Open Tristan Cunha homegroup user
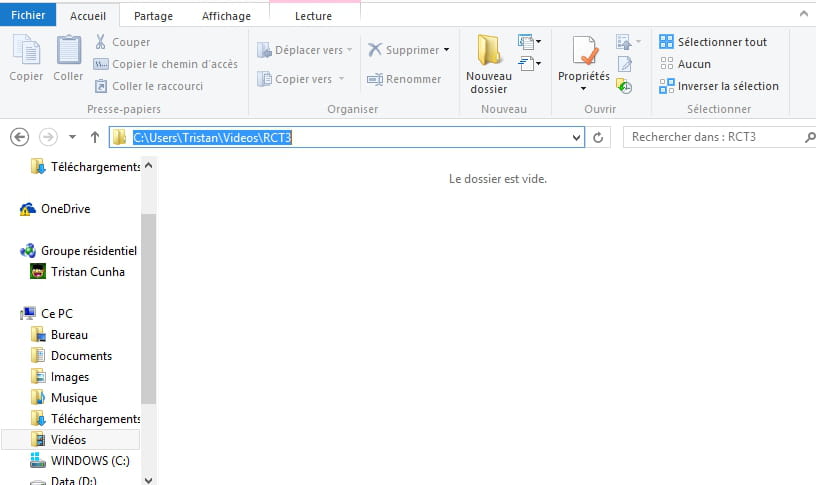Image resolution: width=816 pixels, height=485 pixels. coord(78,272)
